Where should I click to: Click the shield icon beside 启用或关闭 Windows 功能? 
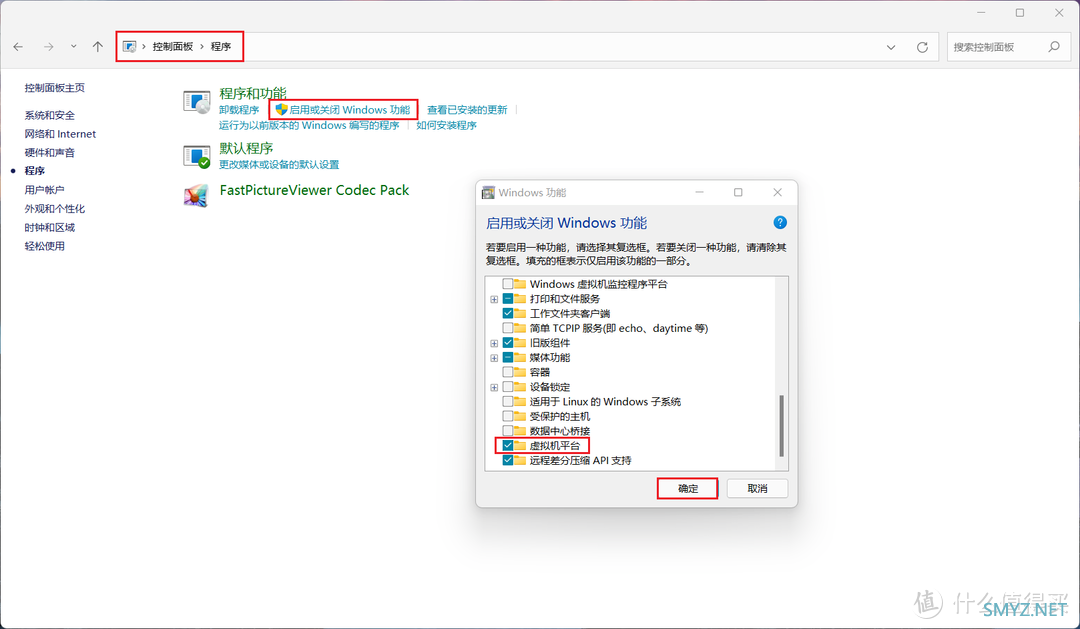point(281,110)
